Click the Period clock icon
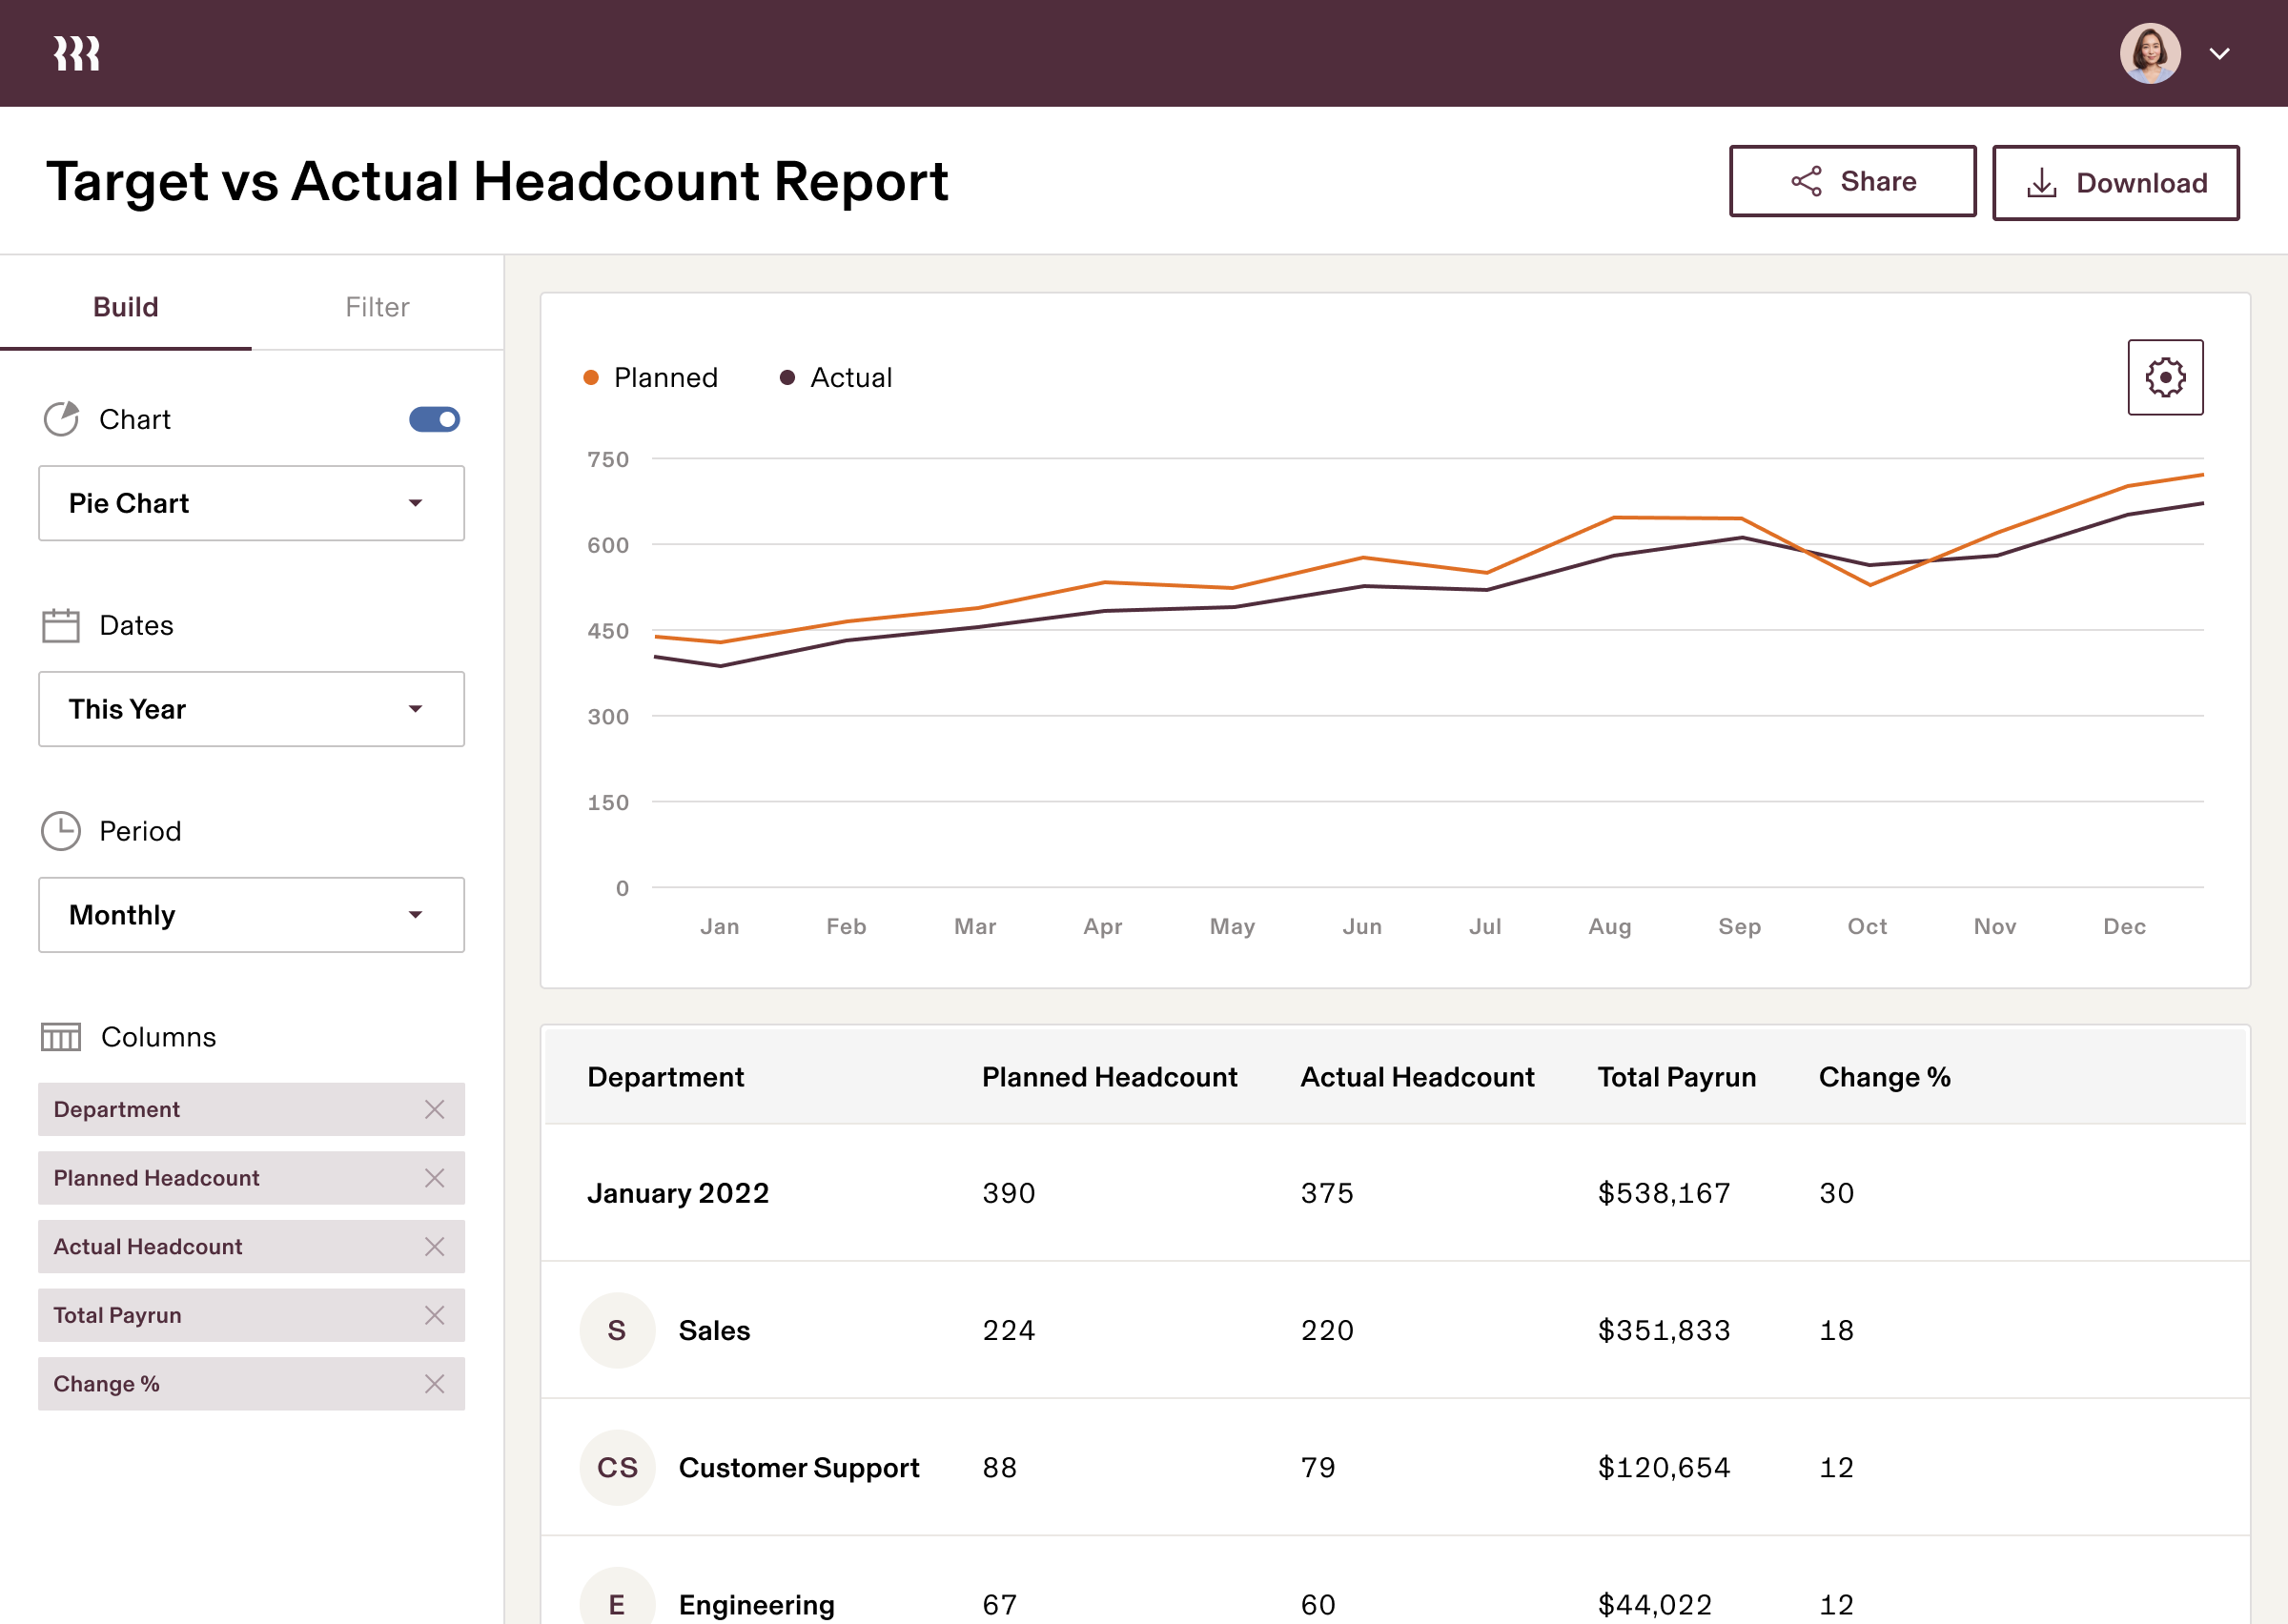This screenshot has height=1624, width=2288. pyautogui.click(x=61, y=830)
